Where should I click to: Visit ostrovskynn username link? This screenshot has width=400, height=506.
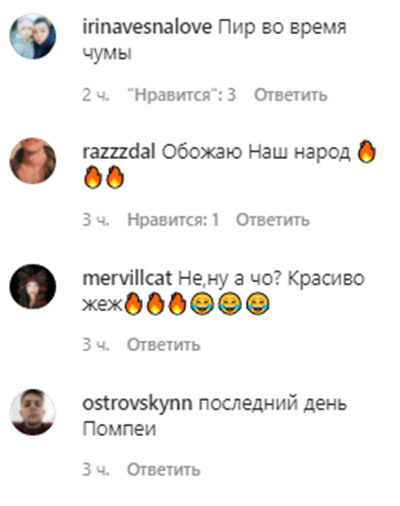coord(137,404)
